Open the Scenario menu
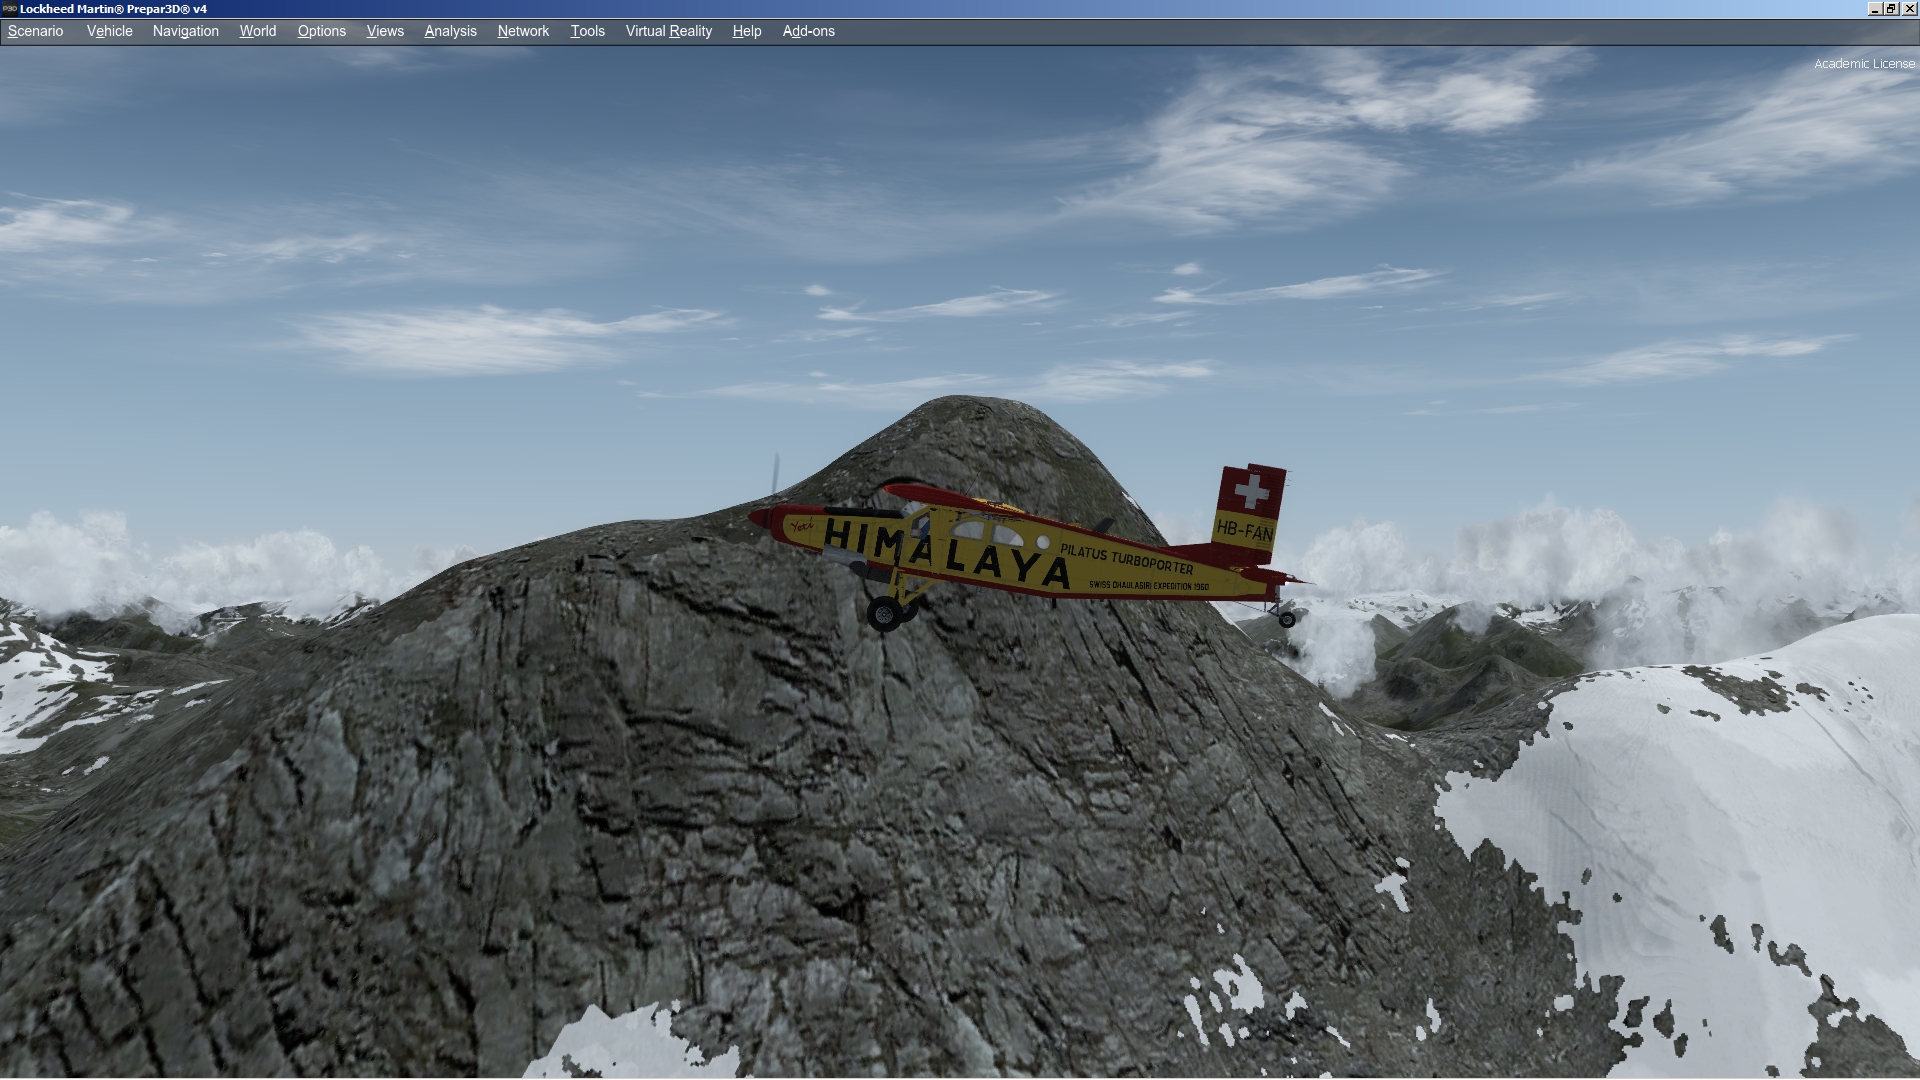The width and height of the screenshot is (1920, 1080). click(x=35, y=31)
